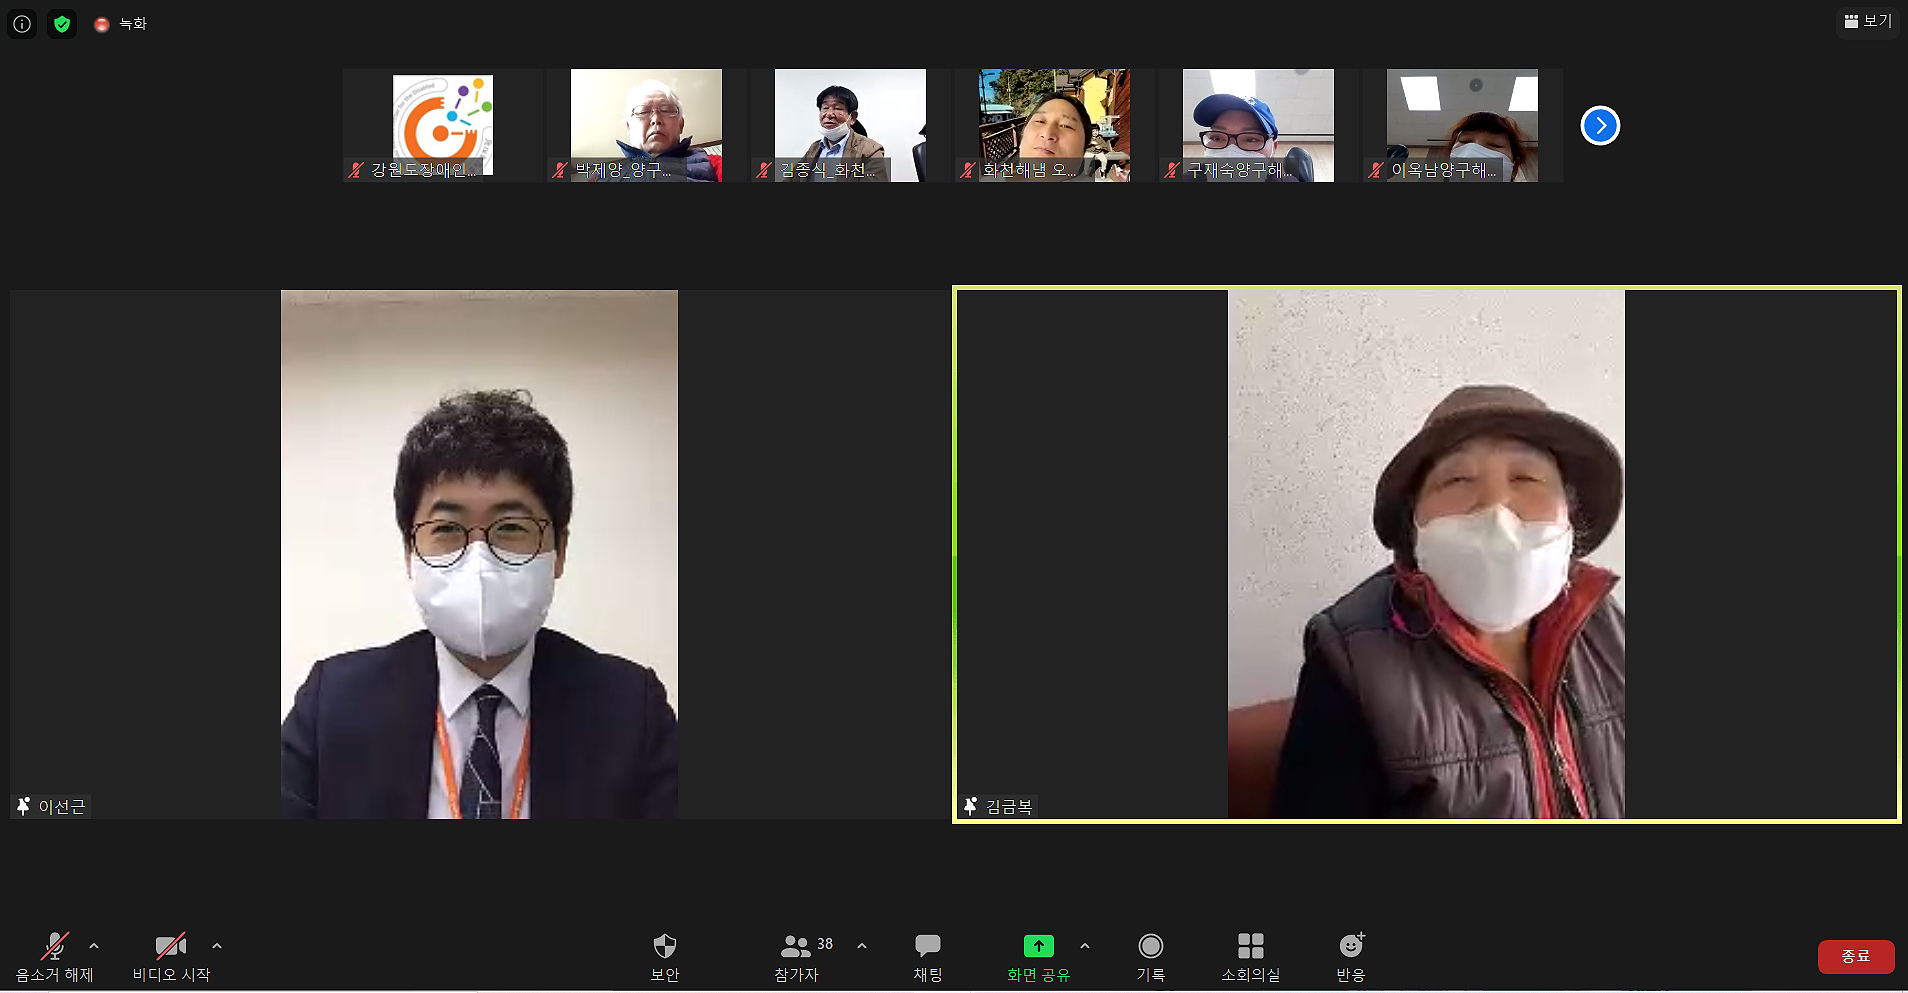Viewport: 1908px width, 993px height.
Task: Click the Record circle icon
Action: (1151, 957)
